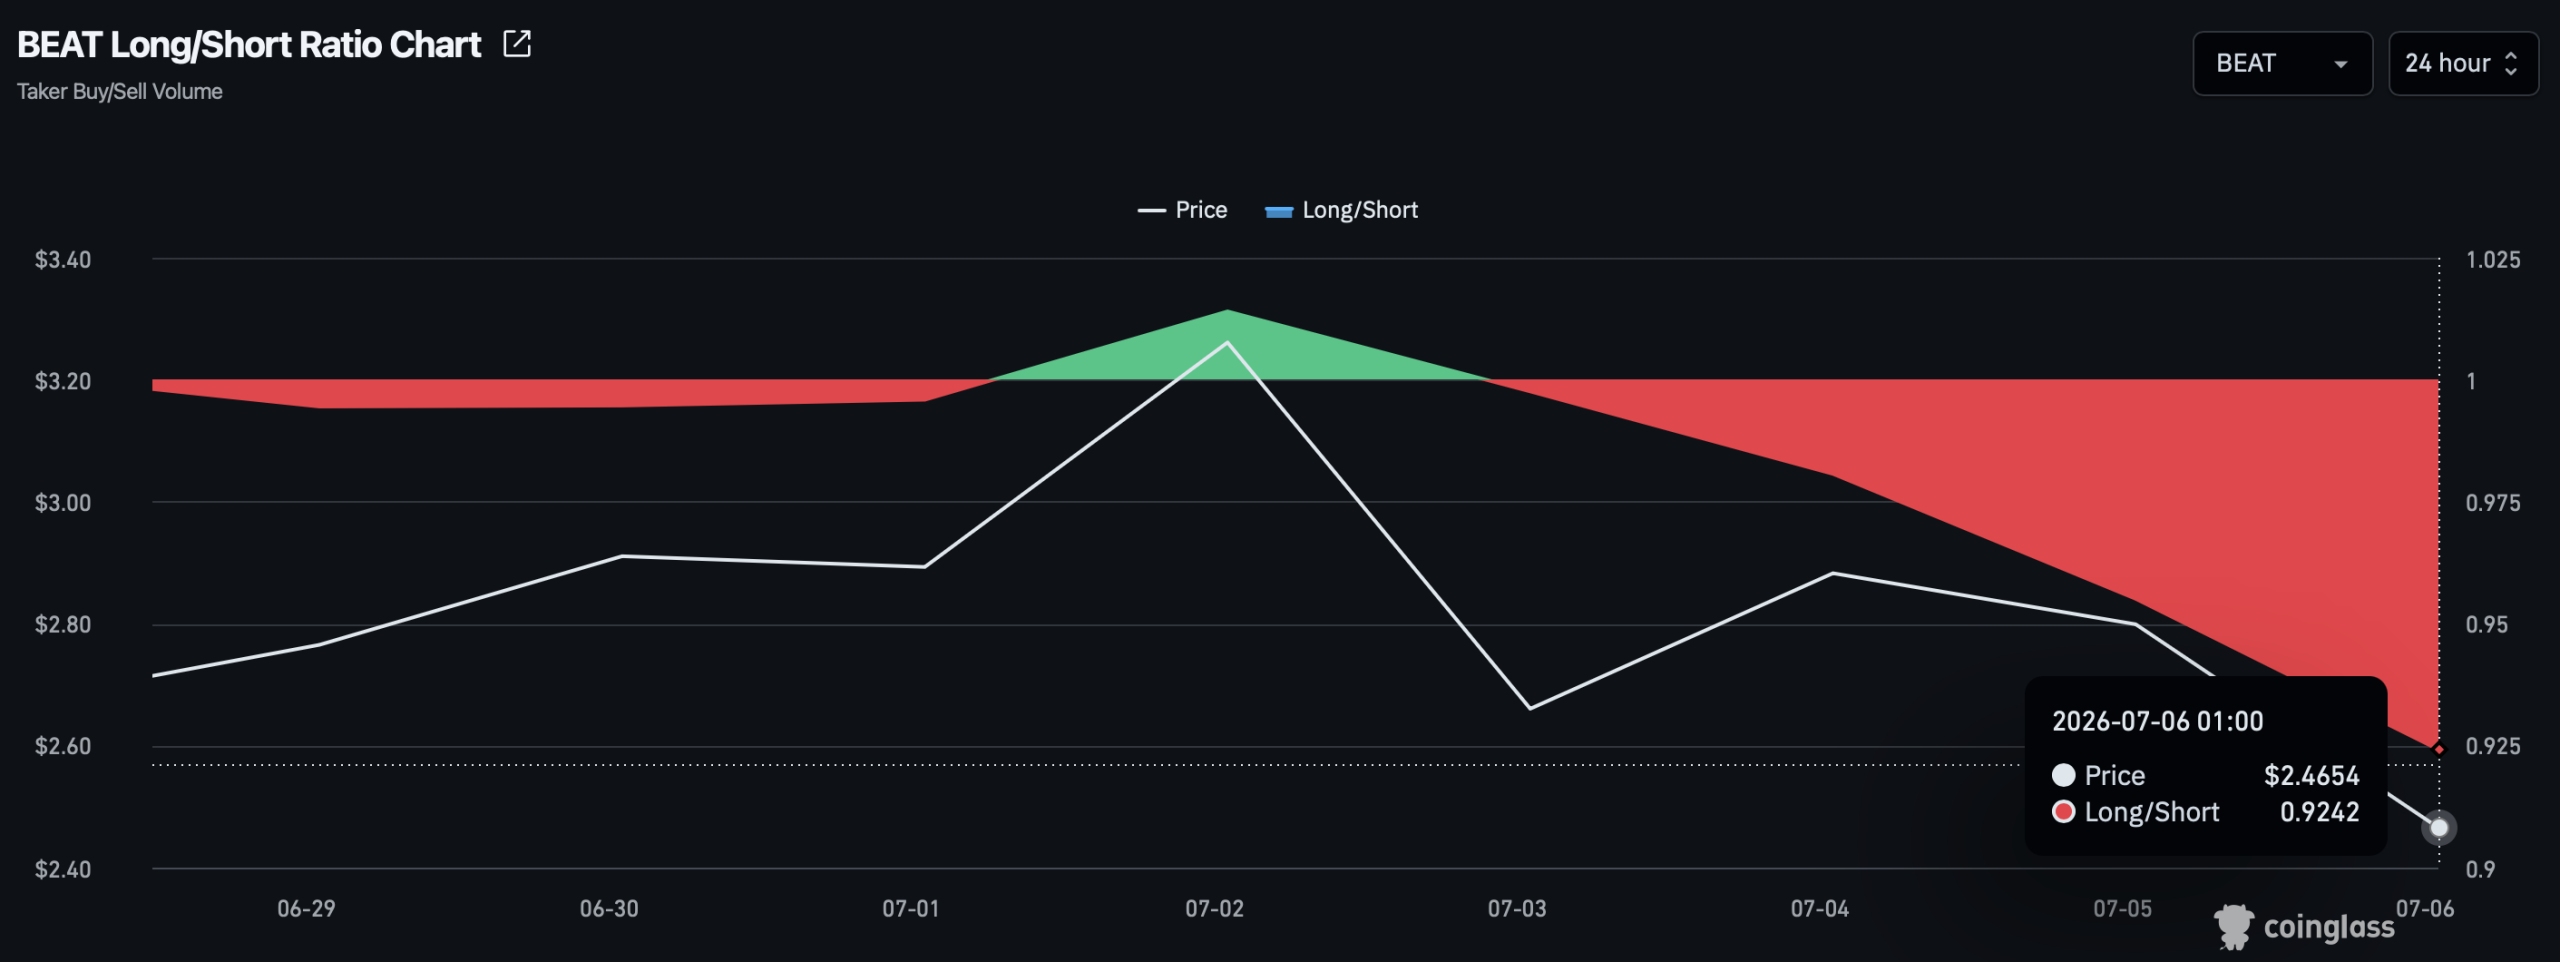
Task: Click the tooltip Price value $2.4654
Action: pyautogui.click(x=2311, y=776)
